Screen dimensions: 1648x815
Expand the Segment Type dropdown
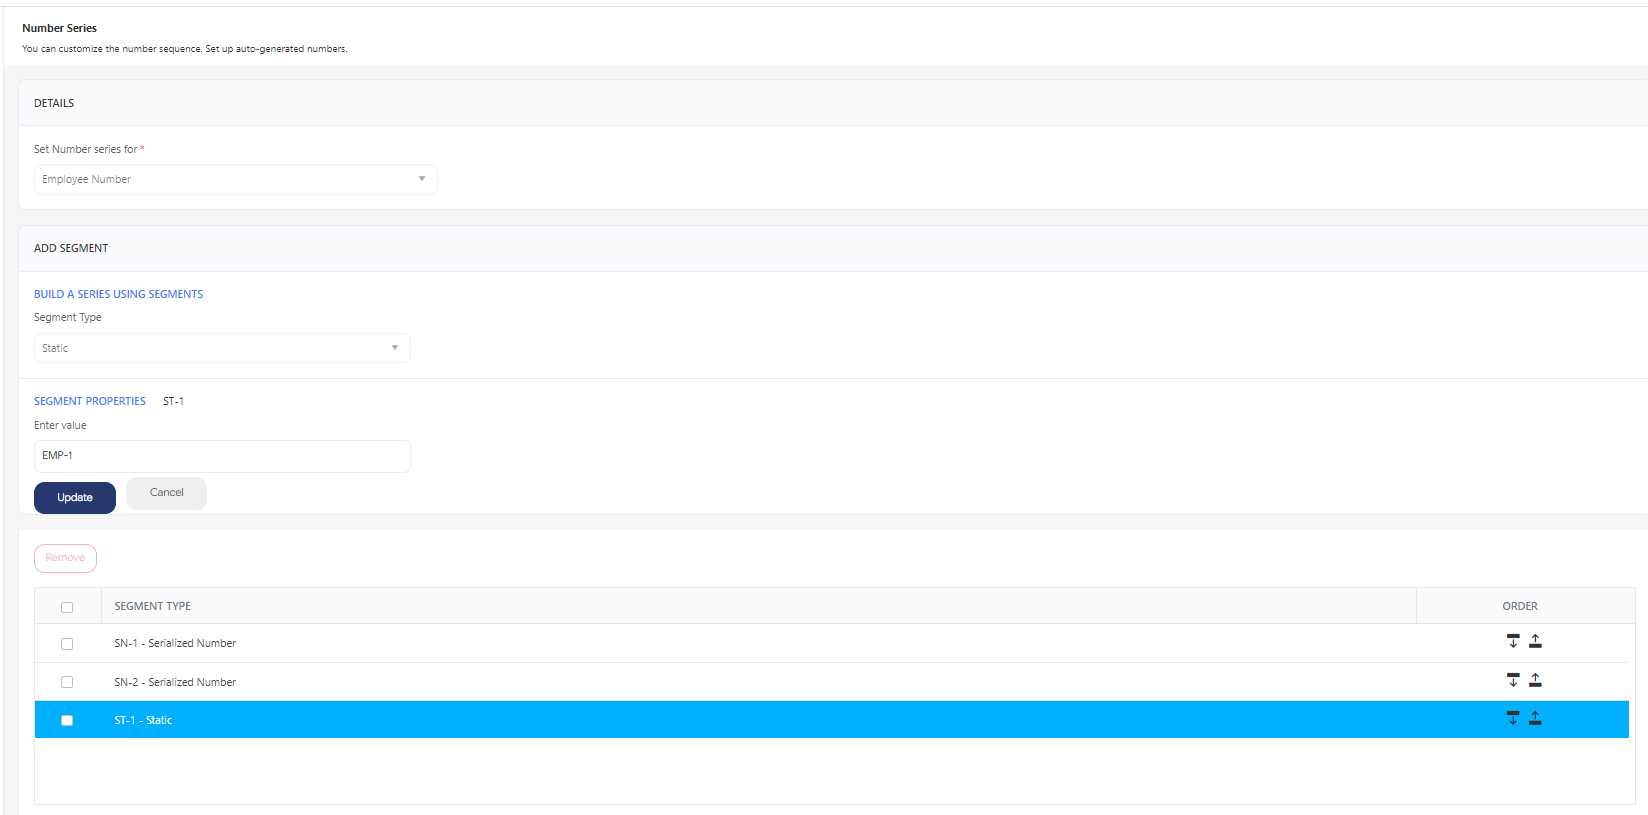[222, 348]
